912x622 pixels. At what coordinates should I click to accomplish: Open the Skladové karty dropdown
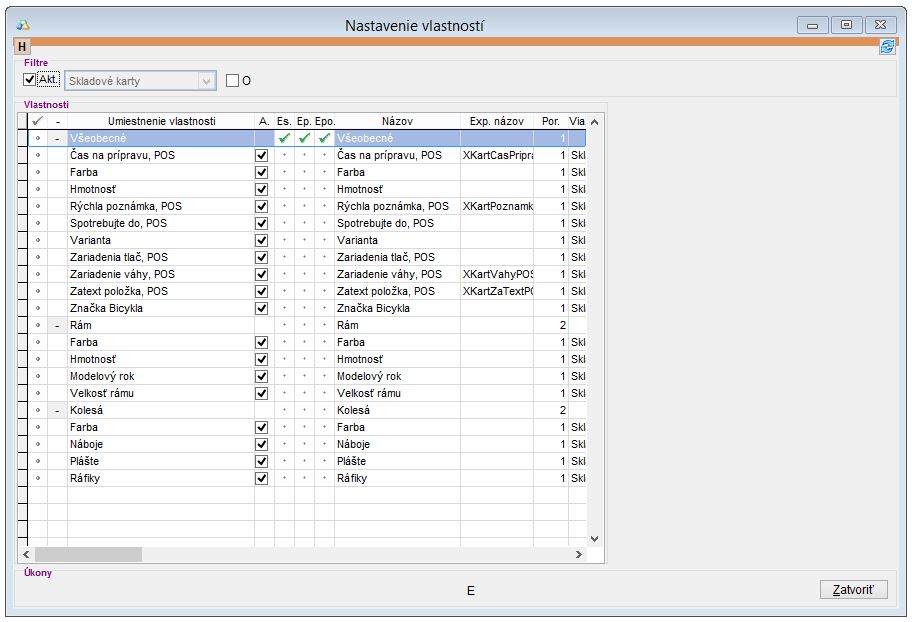pyautogui.click(x=206, y=81)
